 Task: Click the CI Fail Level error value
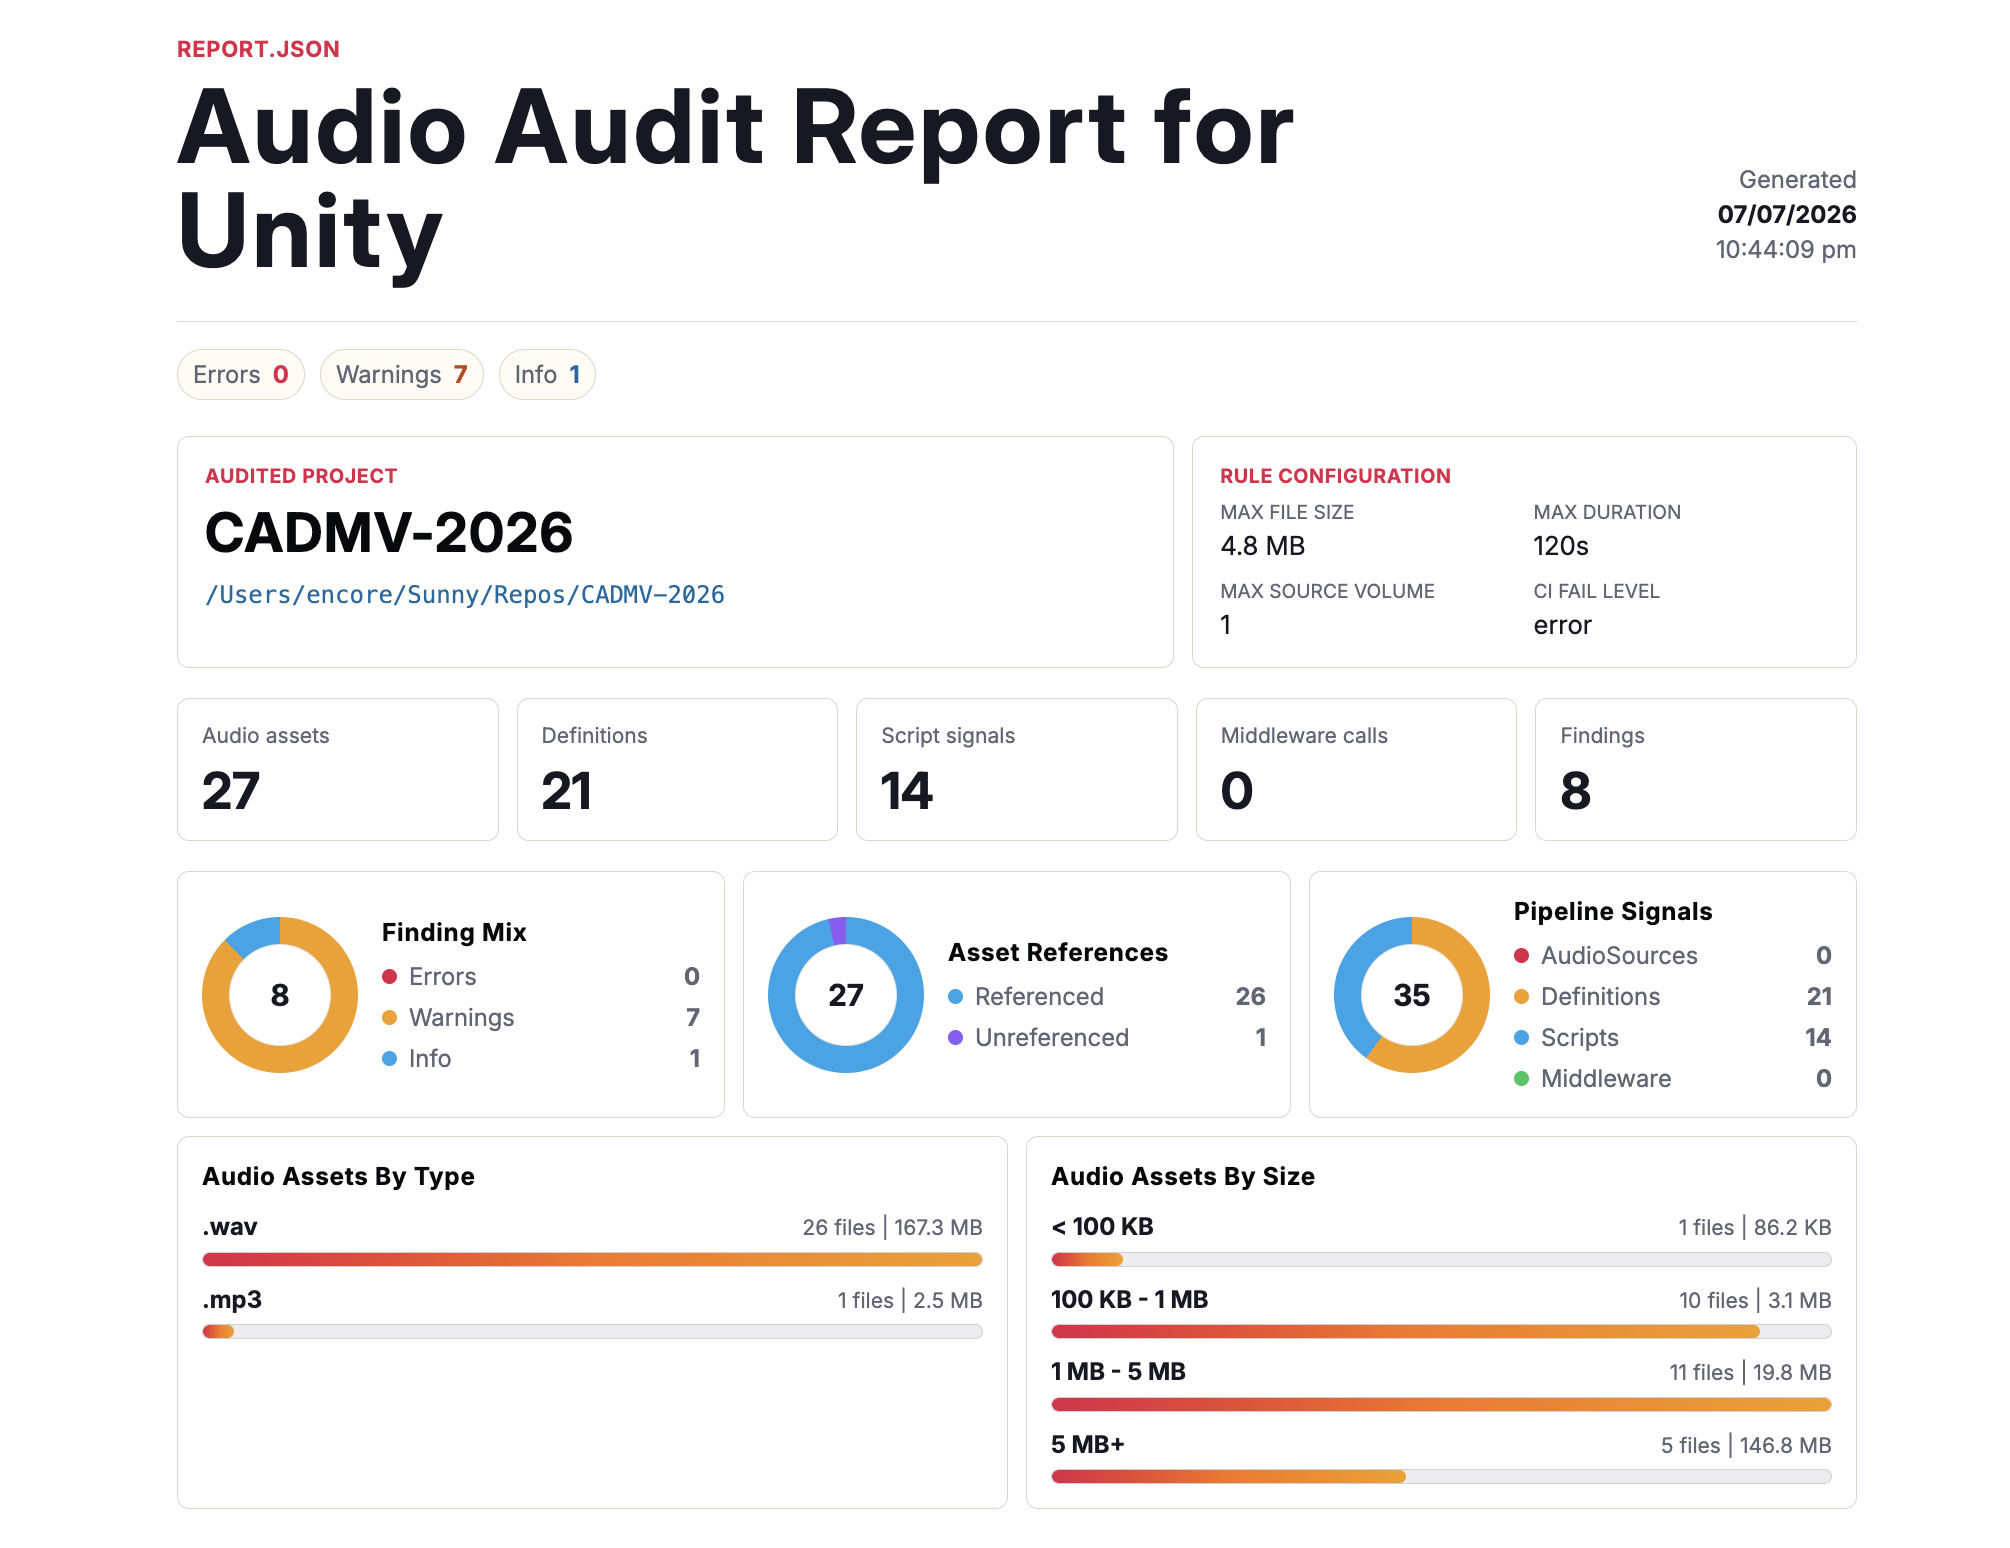point(1562,625)
